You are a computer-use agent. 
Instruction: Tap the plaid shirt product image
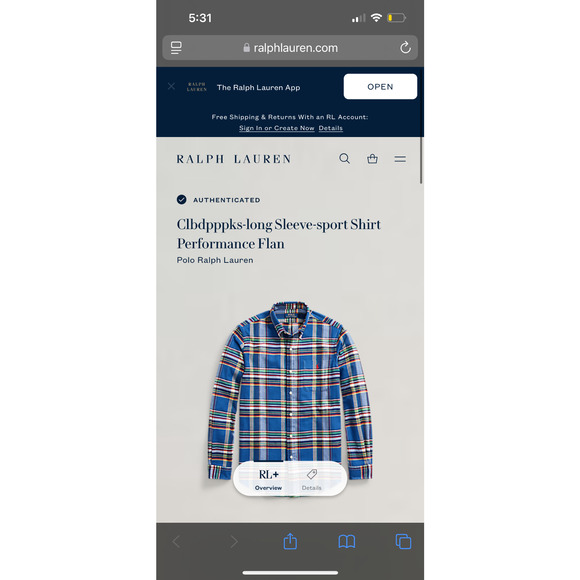(x=290, y=392)
